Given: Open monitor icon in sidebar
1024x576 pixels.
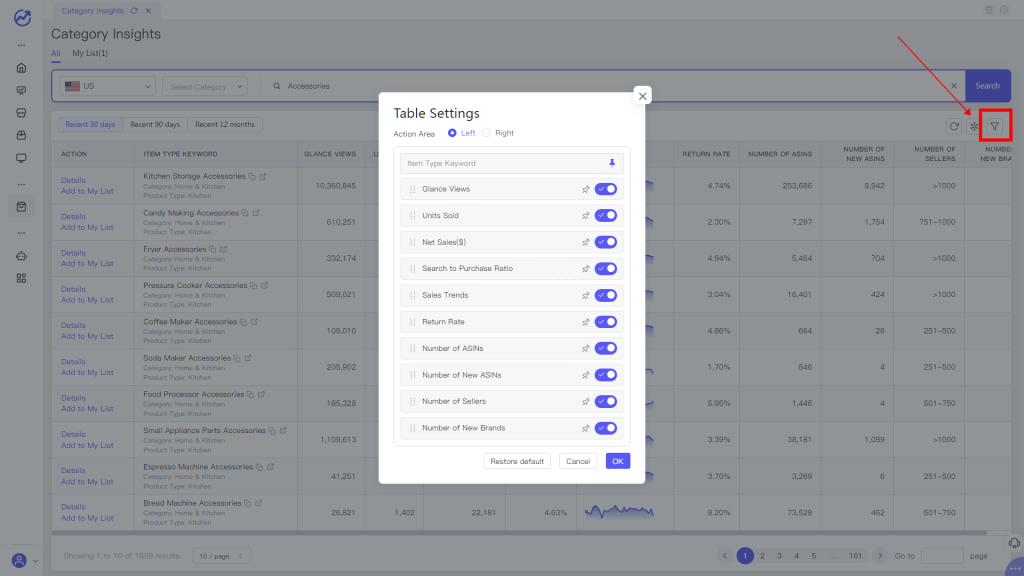Looking at the screenshot, I should (x=22, y=158).
